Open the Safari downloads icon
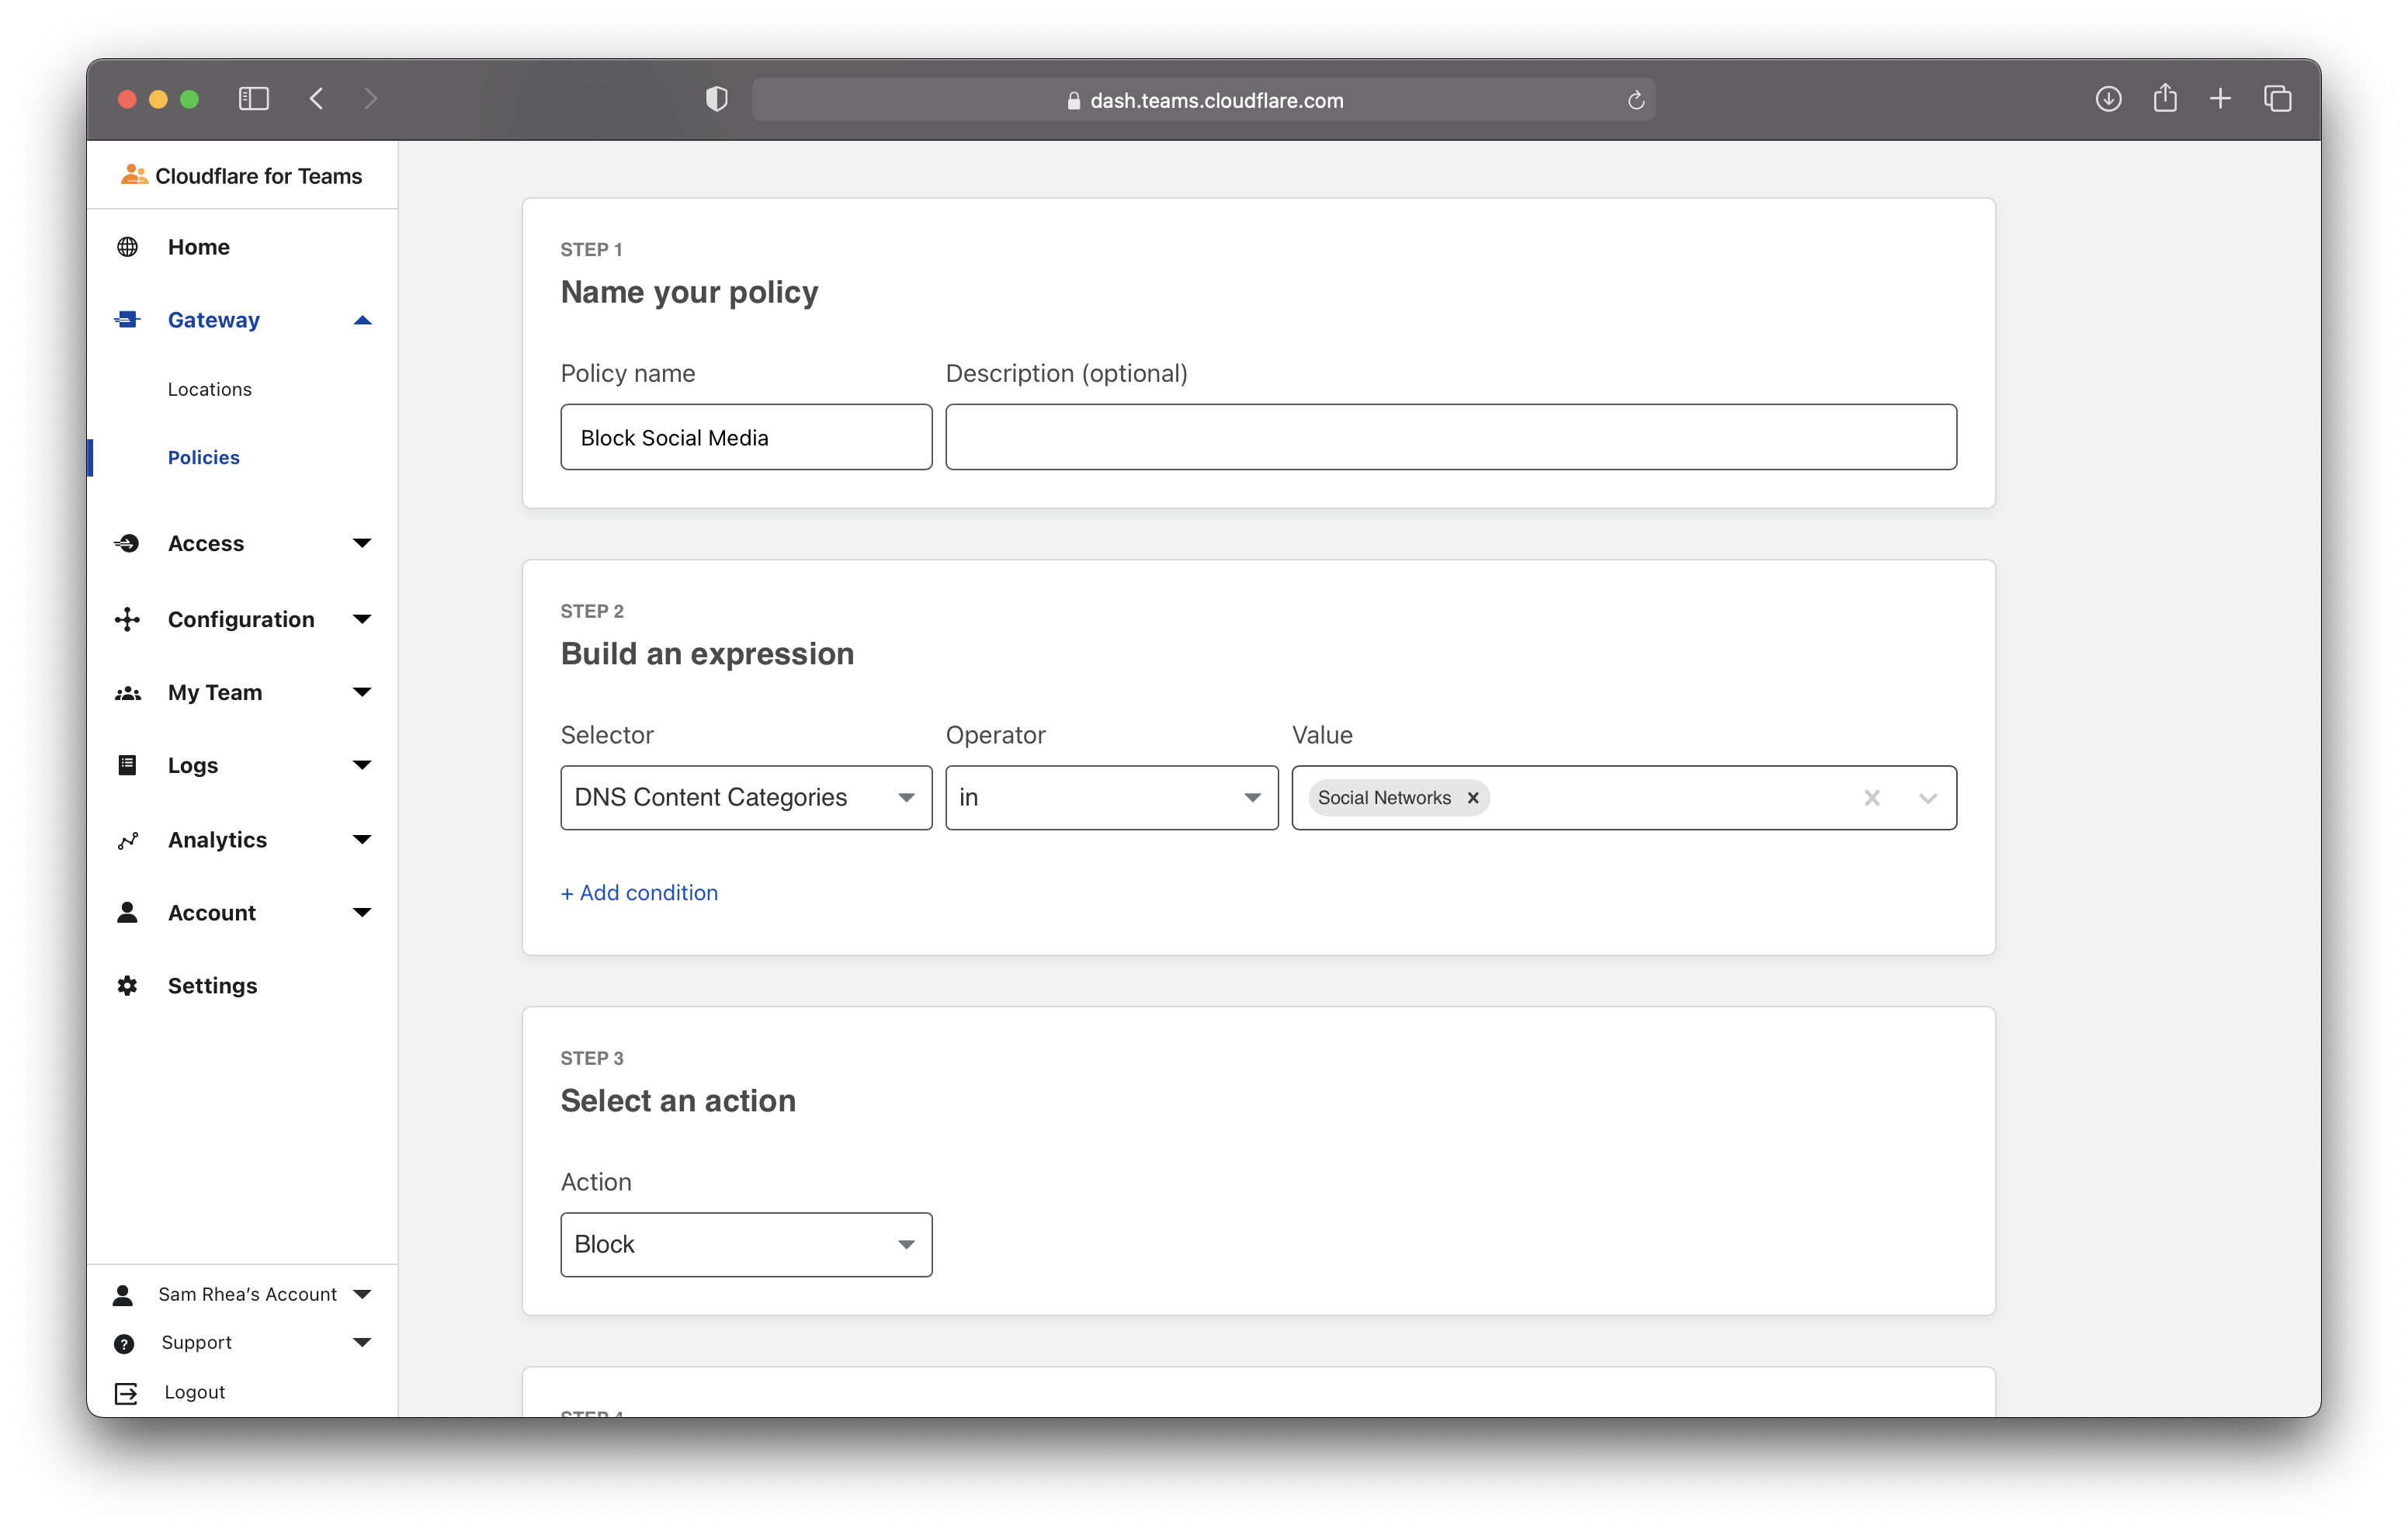Viewport: 2408px width, 1532px height. tap(2108, 99)
